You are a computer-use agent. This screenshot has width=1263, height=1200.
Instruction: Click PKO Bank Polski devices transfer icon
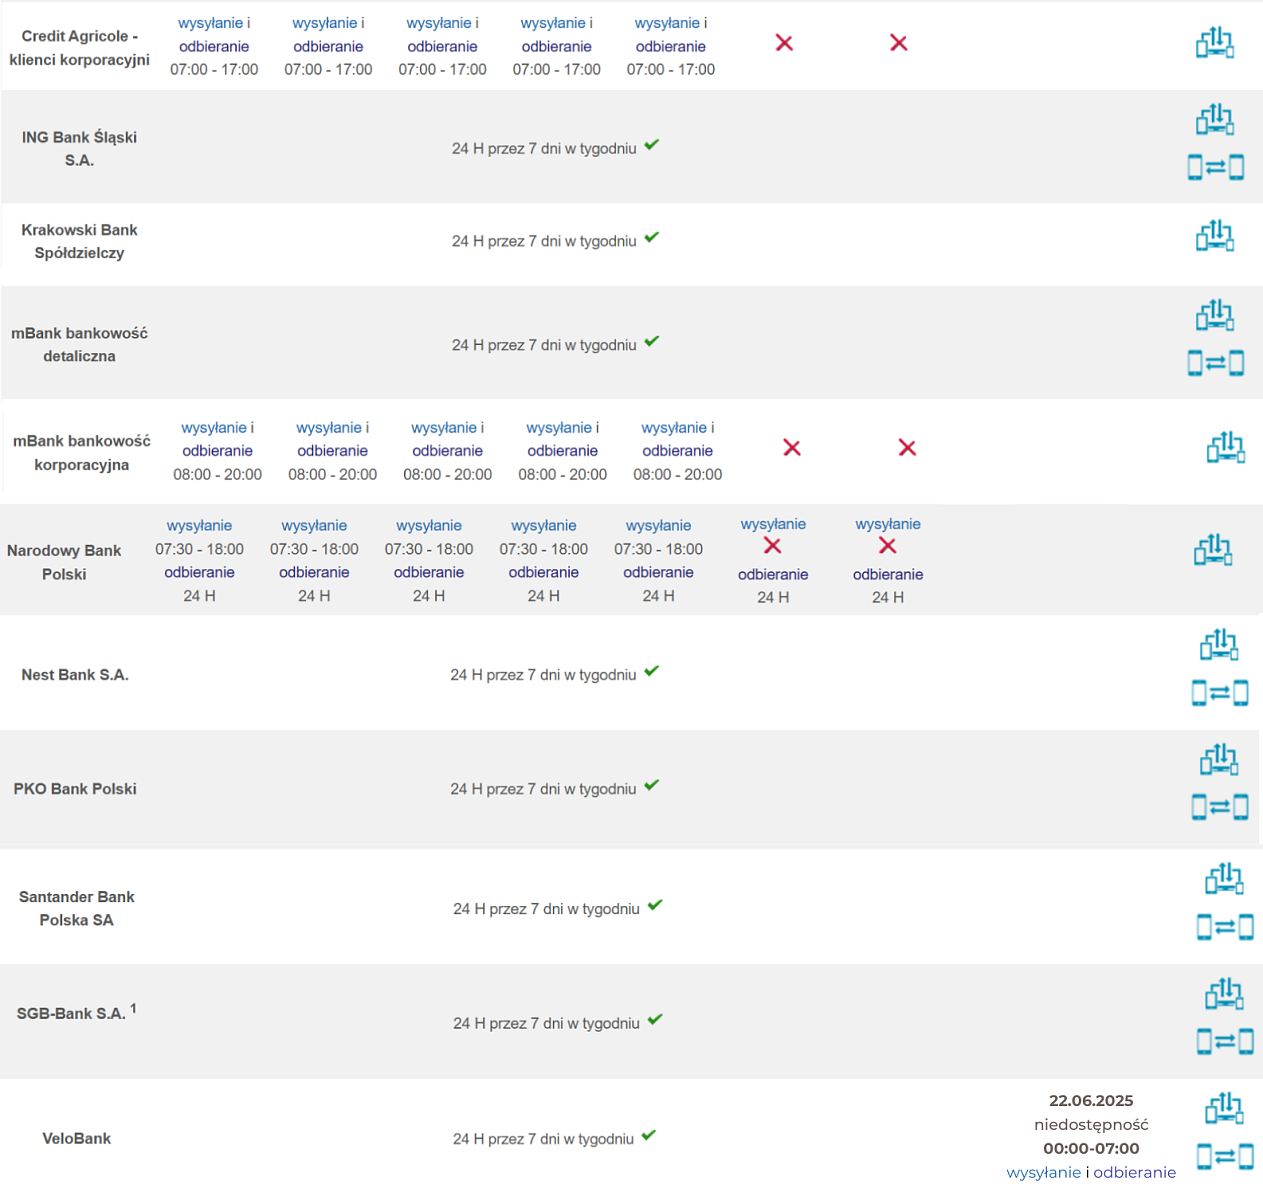(1219, 760)
